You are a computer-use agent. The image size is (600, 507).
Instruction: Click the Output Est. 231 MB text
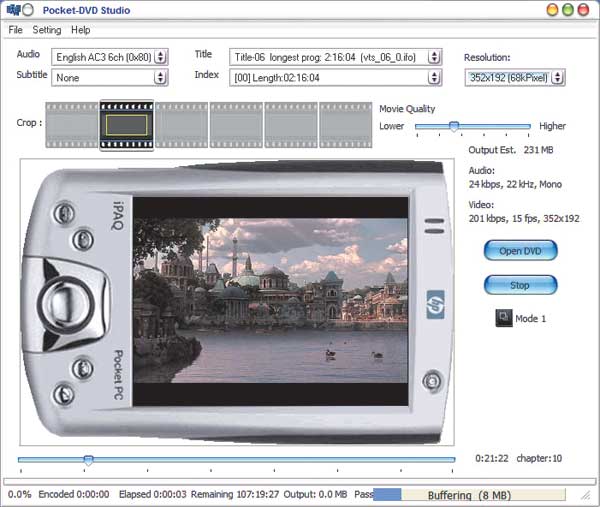[x=511, y=150]
